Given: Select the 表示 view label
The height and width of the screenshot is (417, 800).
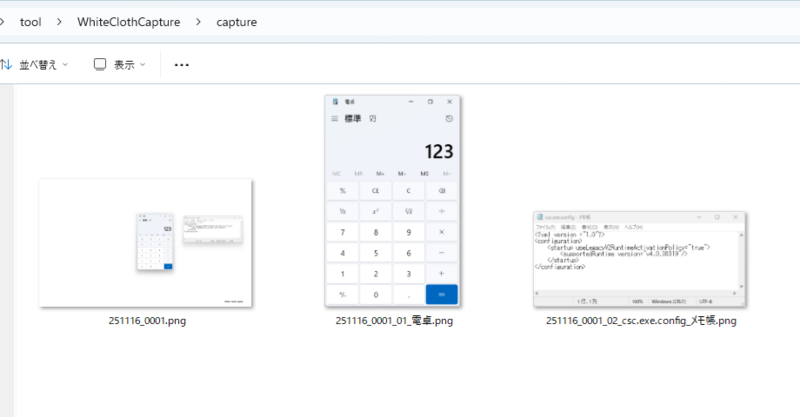Looking at the screenshot, I should (124, 65).
